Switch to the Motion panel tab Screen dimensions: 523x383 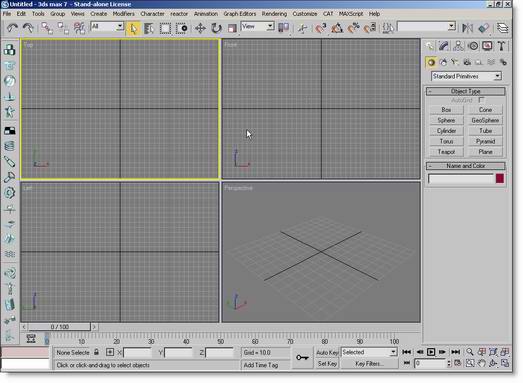click(x=473, y=46)
